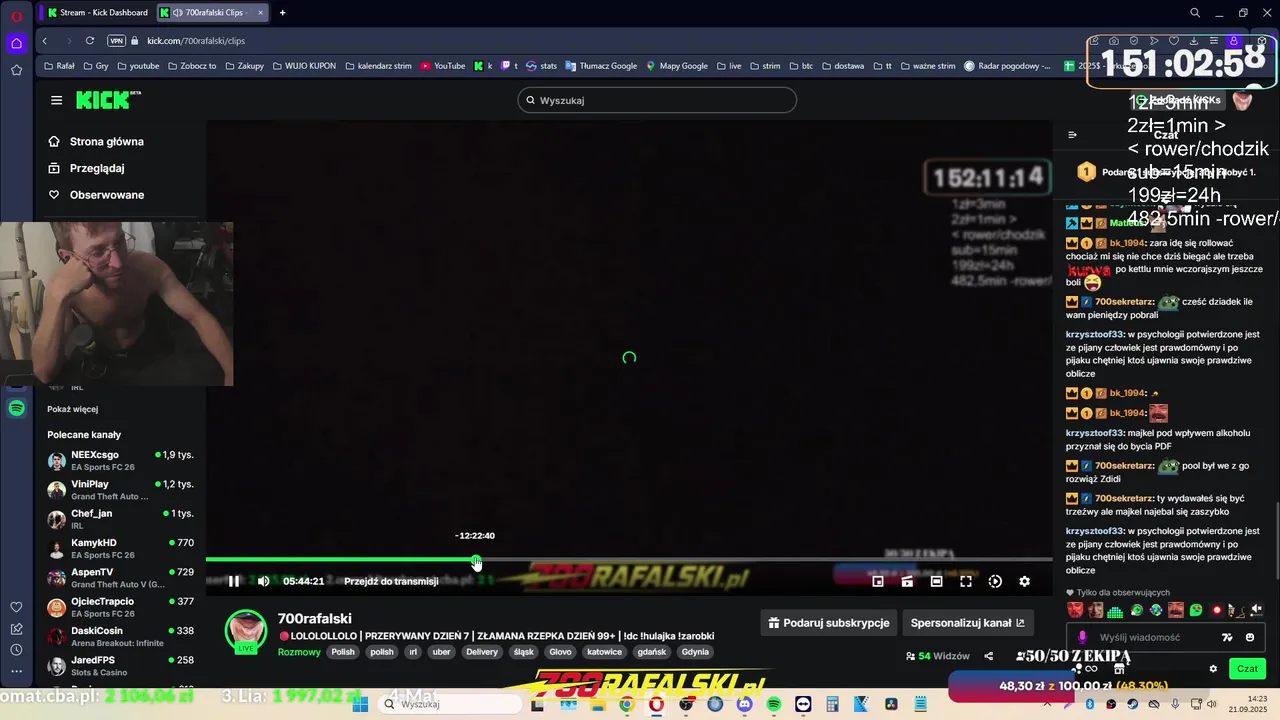Click Spersonalizuj kanał button
This screenshot has width=1280, height=720.
point(967,623)
